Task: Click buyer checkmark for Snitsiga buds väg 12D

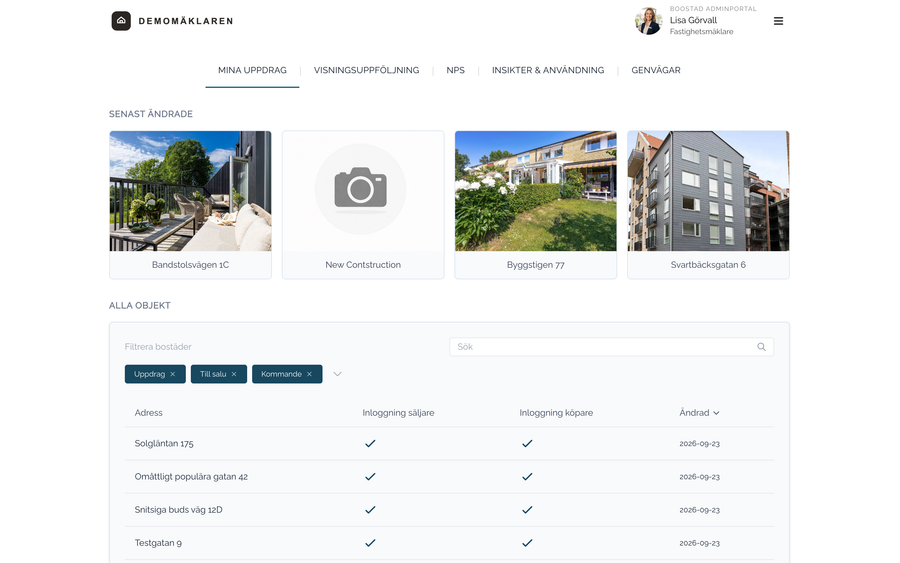Action: point(527,510)
